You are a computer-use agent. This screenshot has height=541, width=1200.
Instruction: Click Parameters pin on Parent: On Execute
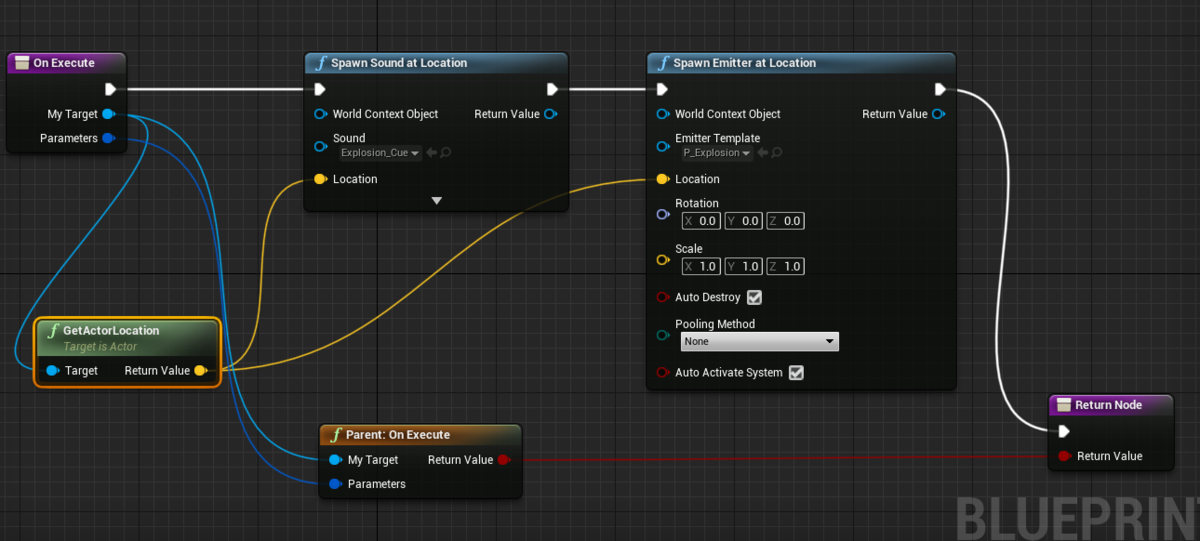coord(335,484)
